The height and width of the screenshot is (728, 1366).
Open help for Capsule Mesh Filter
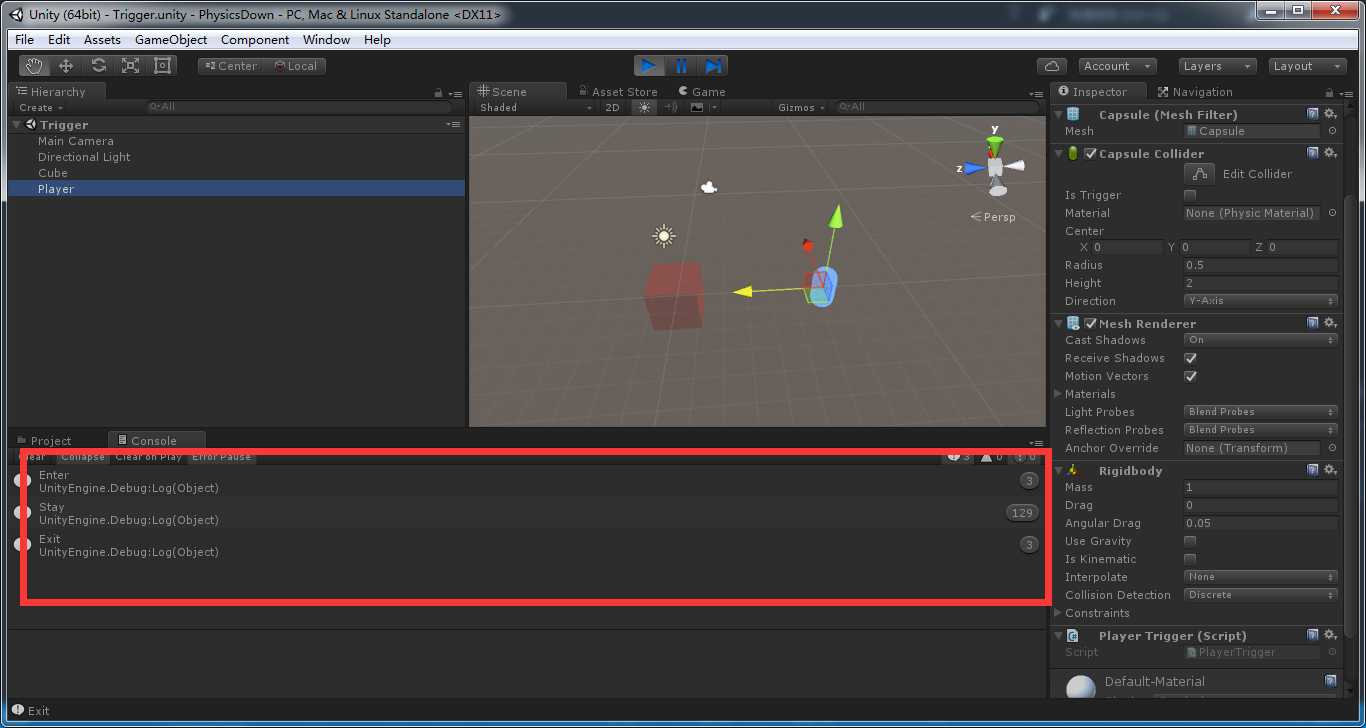pos(1313,114)
